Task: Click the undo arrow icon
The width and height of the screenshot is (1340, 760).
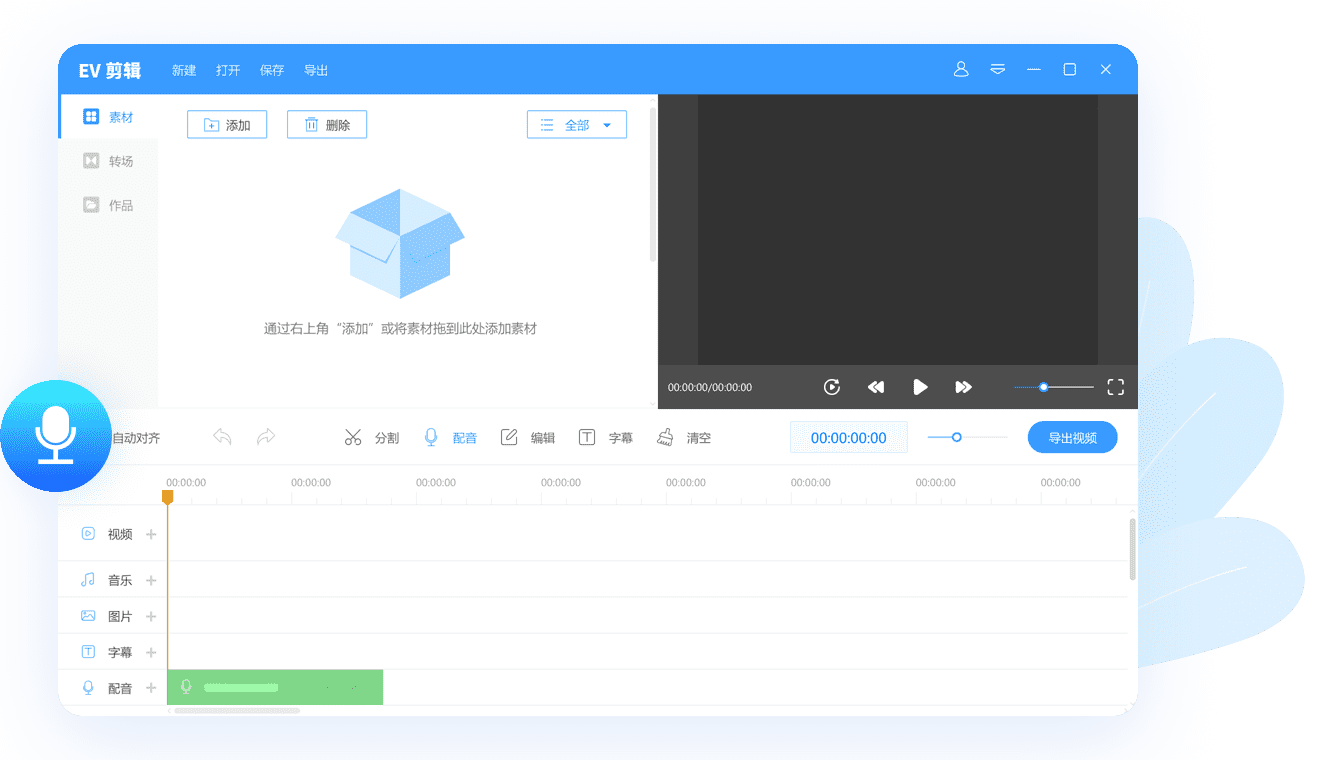Action: click(x=222, y=437)
